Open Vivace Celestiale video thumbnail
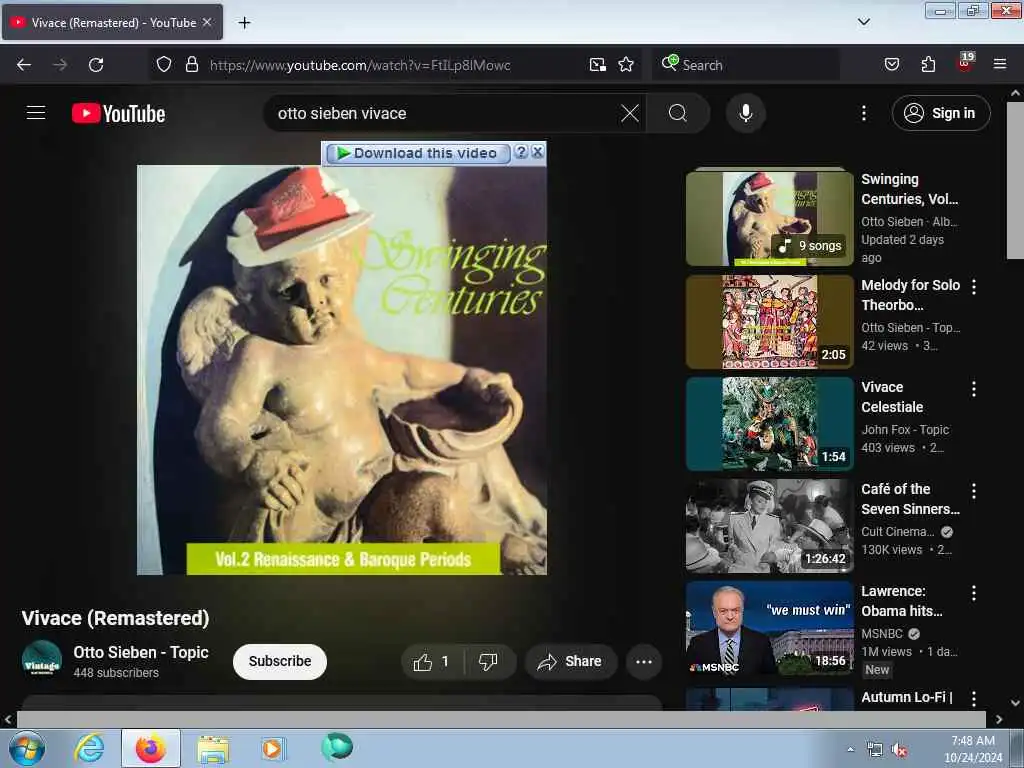This screenshot has height=768, width=1024. 769,424
